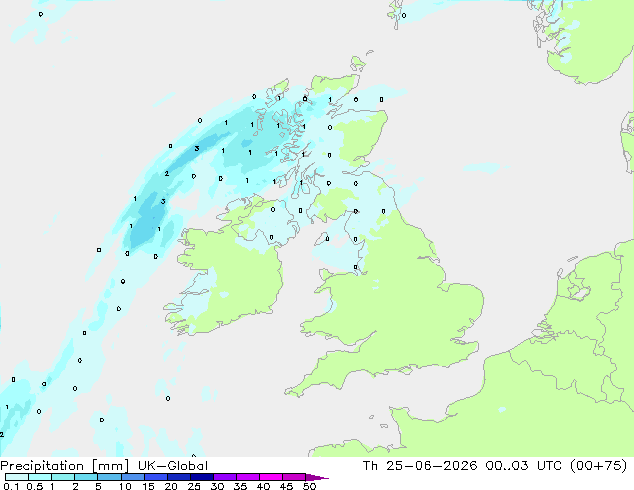This screenshot has width=634, height=490.
Task: Click the '45' legend label
Action: coord(286,486)
